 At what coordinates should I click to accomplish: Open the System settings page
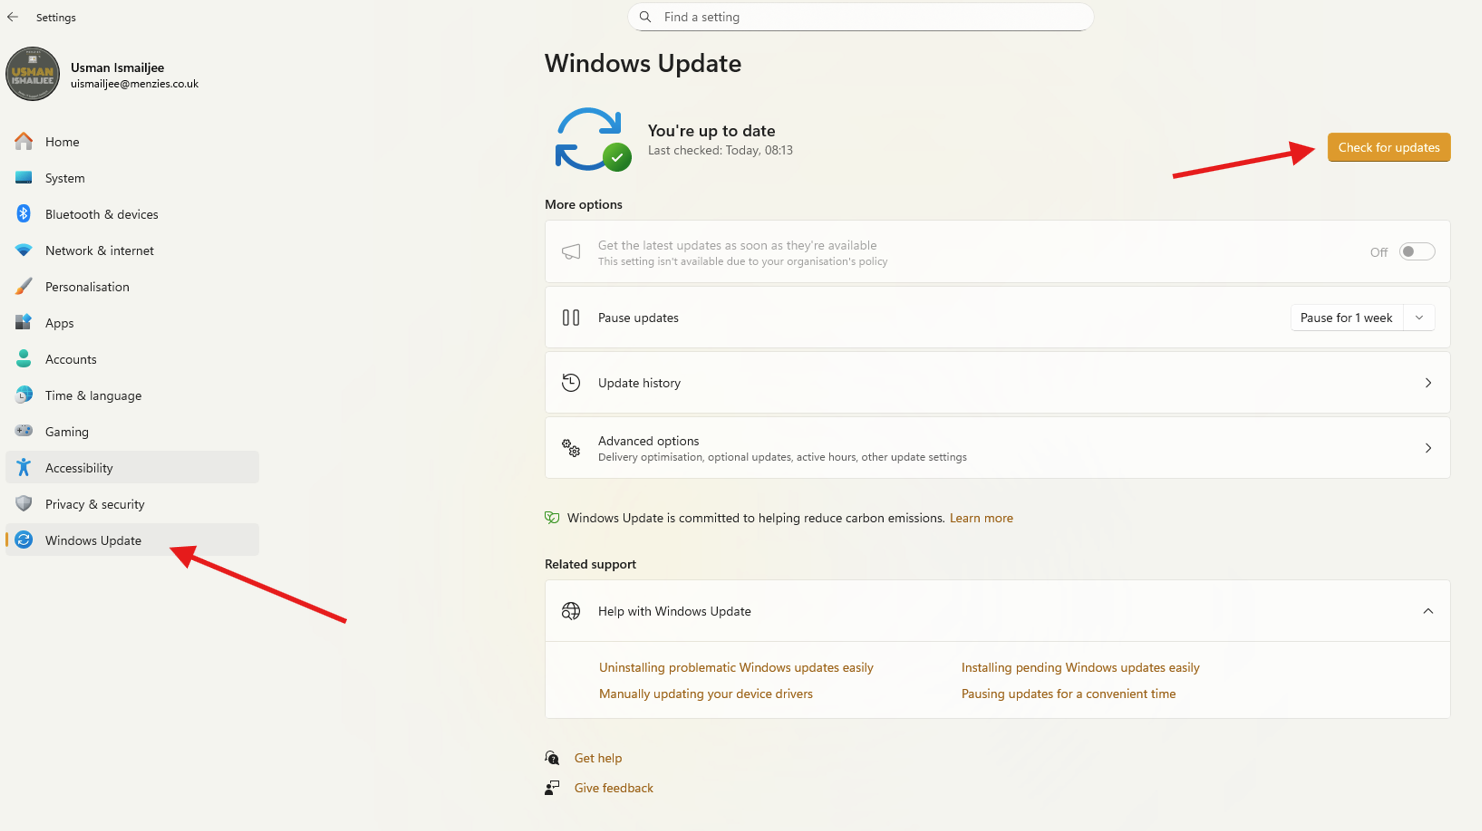click(65, 178)
